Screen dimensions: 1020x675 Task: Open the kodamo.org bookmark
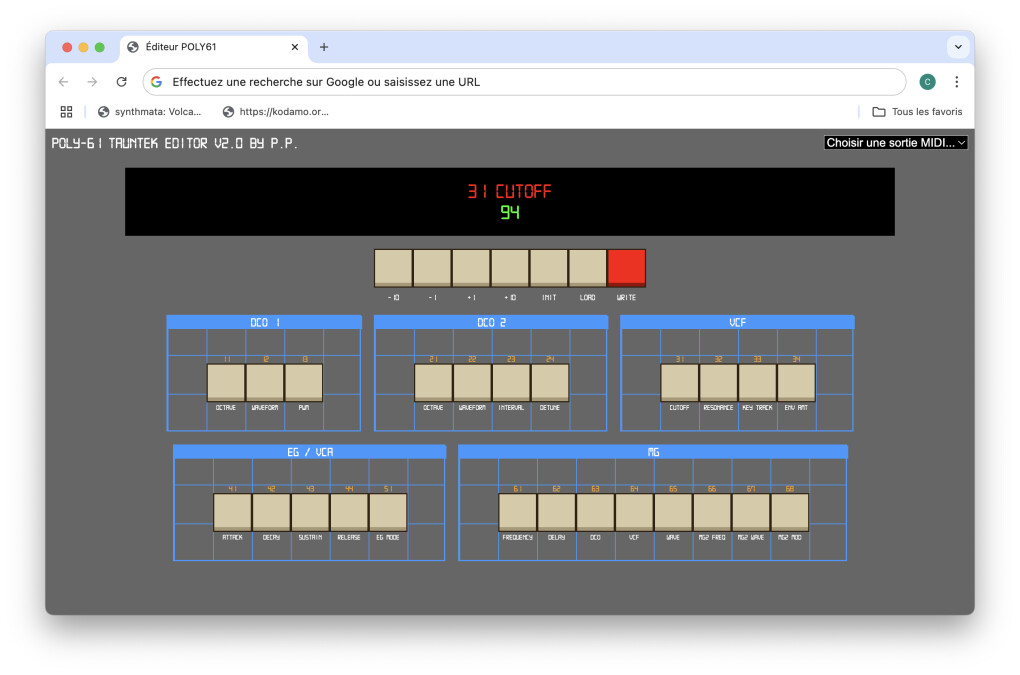tap(276, 112)
